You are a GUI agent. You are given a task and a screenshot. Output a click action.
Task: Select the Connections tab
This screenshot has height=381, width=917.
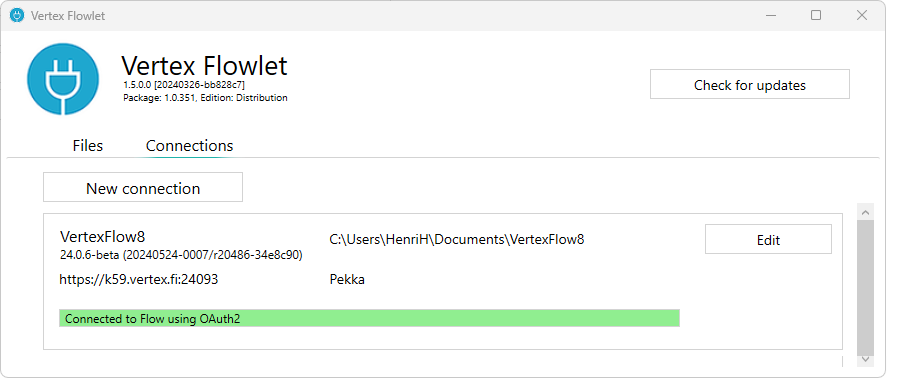coord(189,145)
